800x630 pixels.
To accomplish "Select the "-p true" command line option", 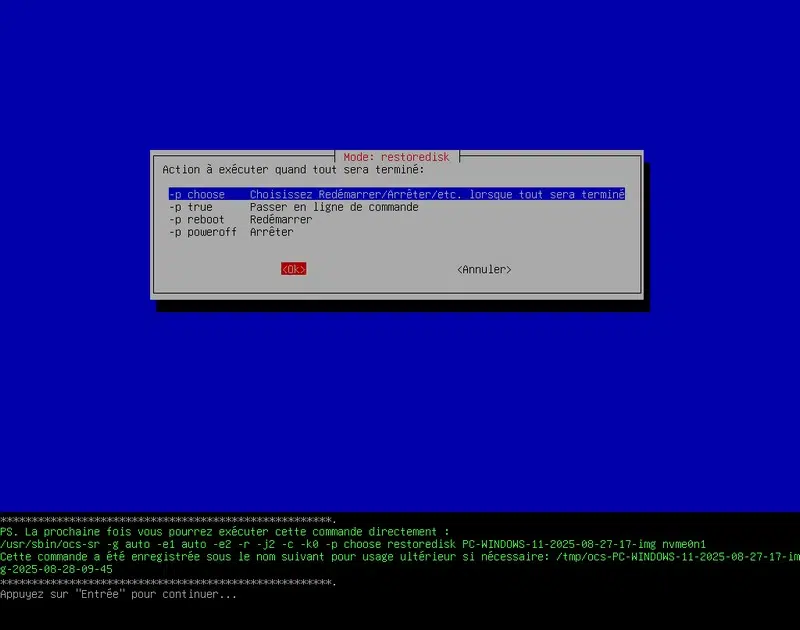I will tap(294, 207).
